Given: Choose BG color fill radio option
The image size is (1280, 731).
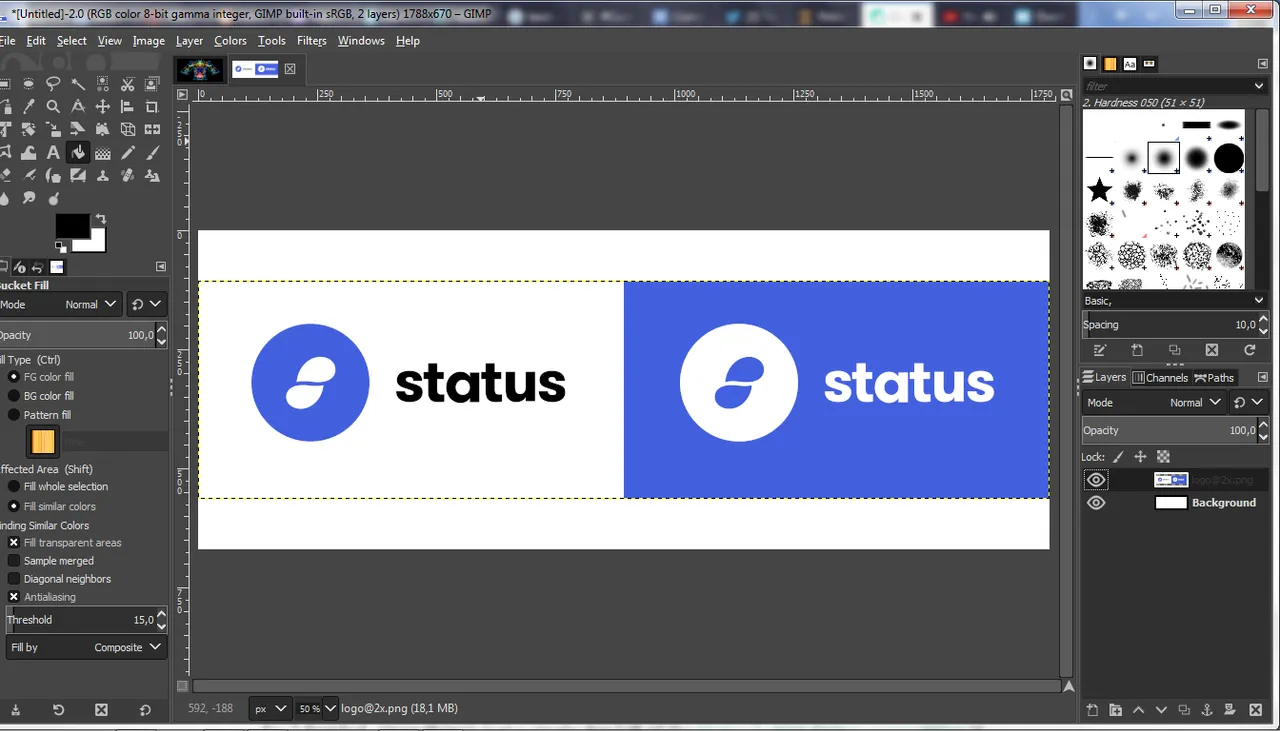Looking at the screenshot, I should pyautogui.click(x=14, y=396).
